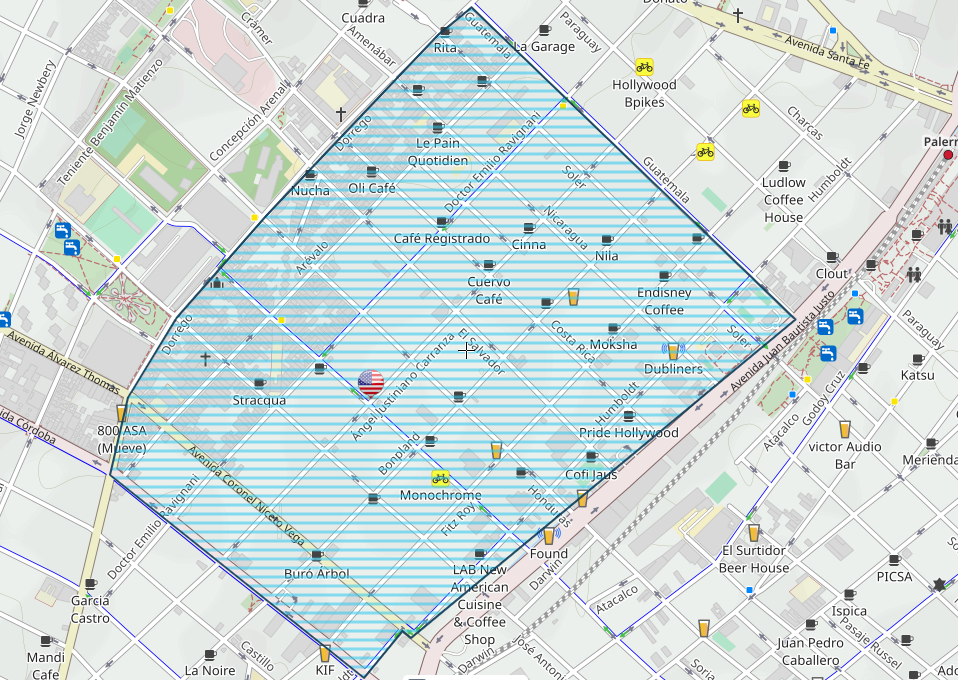Select the Monochrome bicycle shop icon
This screenshot has height=680, width=958.
click(x=440, y=478)
